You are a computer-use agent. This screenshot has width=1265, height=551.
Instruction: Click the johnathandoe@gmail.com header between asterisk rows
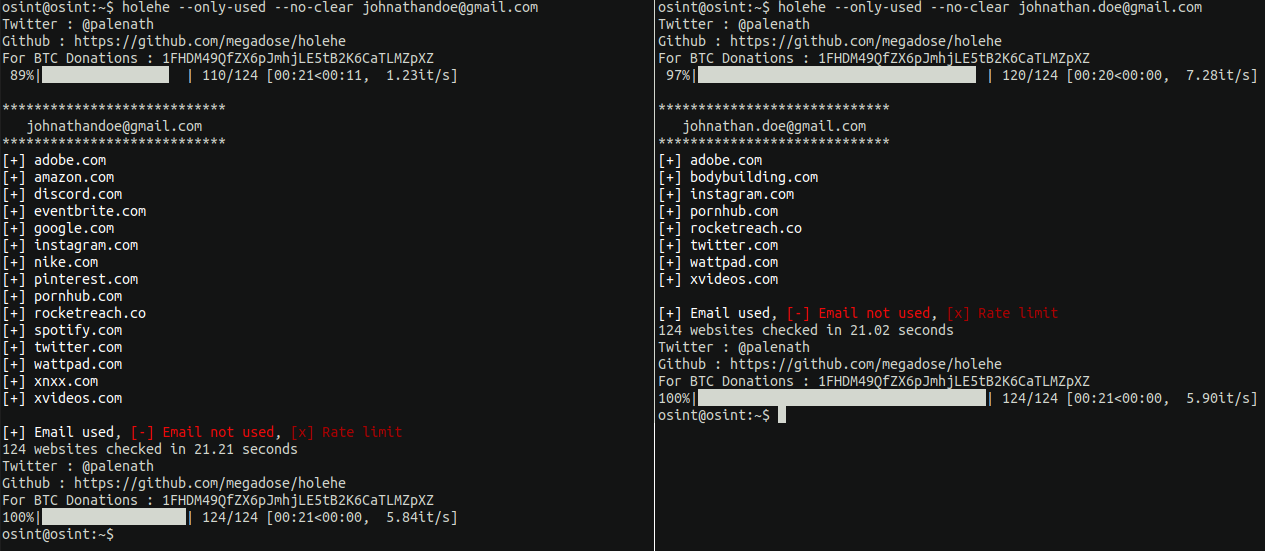(x=114, y=126)
